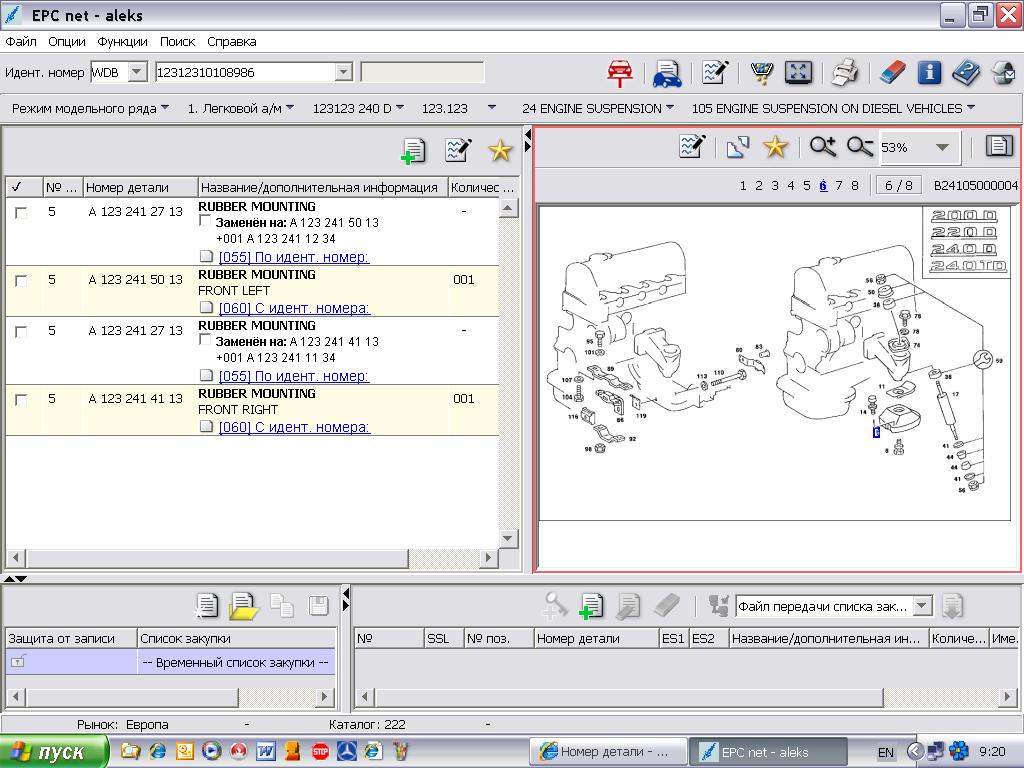This screenshot has height=768, width=1024.
Task: Open the blue info icon
Action: 929,73
